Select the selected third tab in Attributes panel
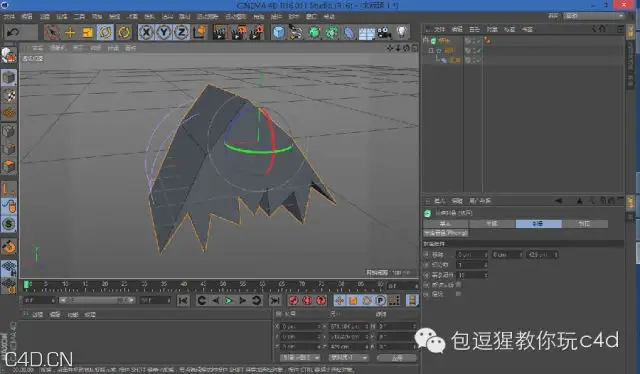Image resolution: width=640 pixels, height=374 pixels. tap(538, 224)
